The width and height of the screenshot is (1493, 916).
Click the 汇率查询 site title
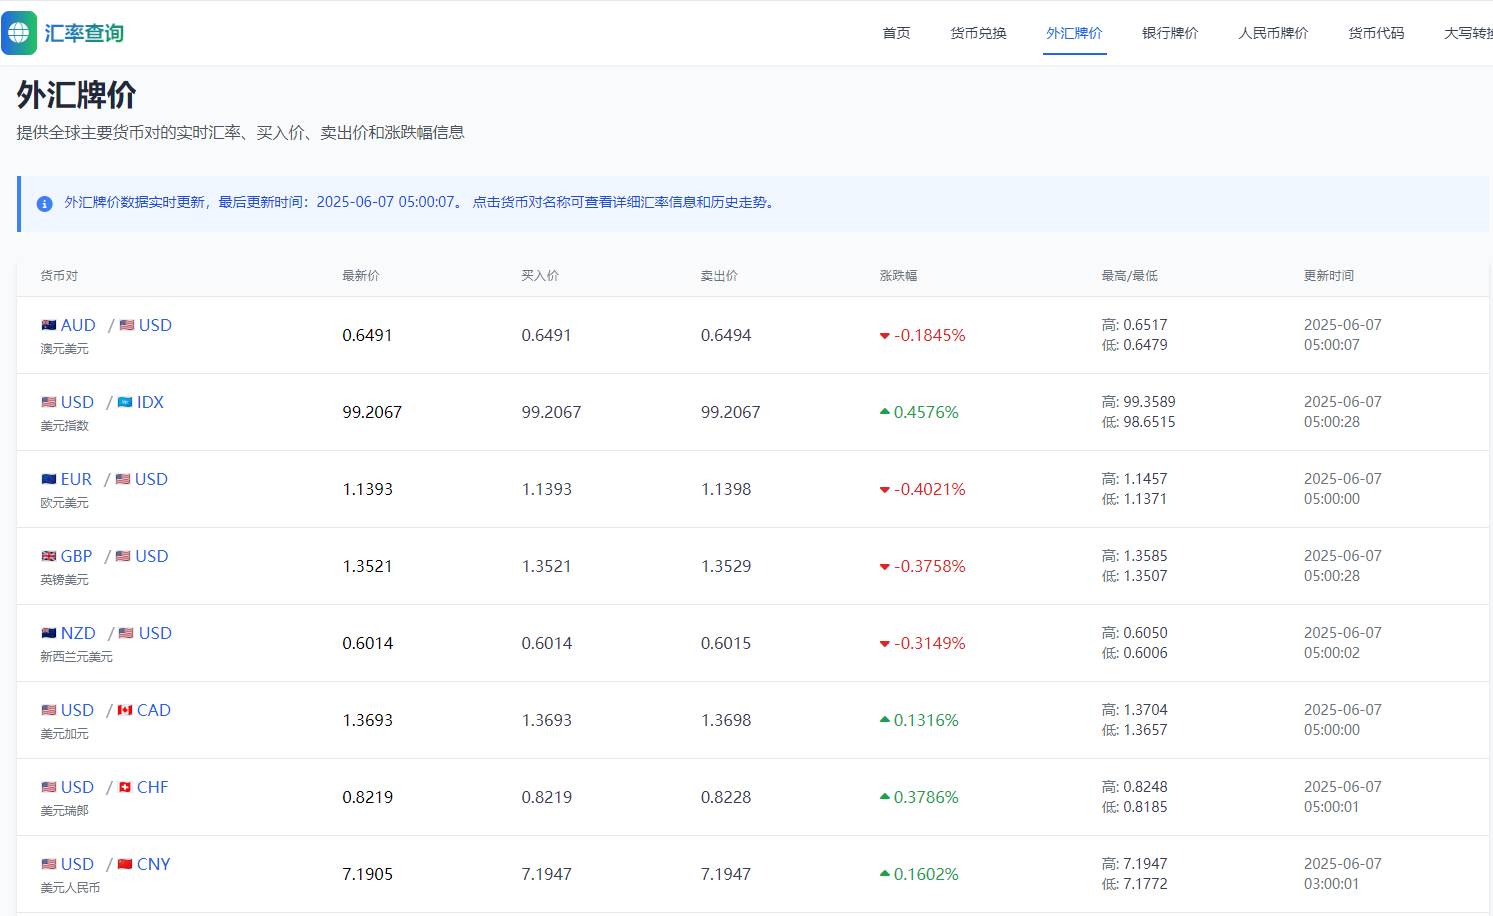click(x=84, y=33)
